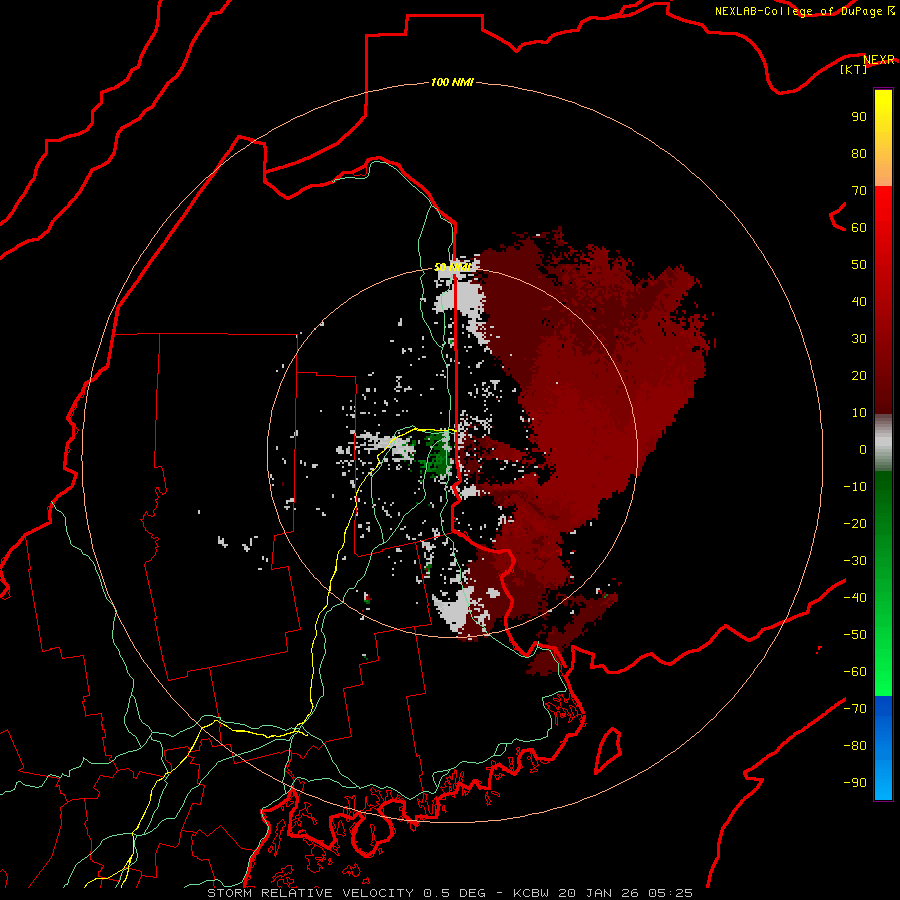Click the -80 value on velocity scale
This screenshot has width=900, height=900.
point(855,746)
